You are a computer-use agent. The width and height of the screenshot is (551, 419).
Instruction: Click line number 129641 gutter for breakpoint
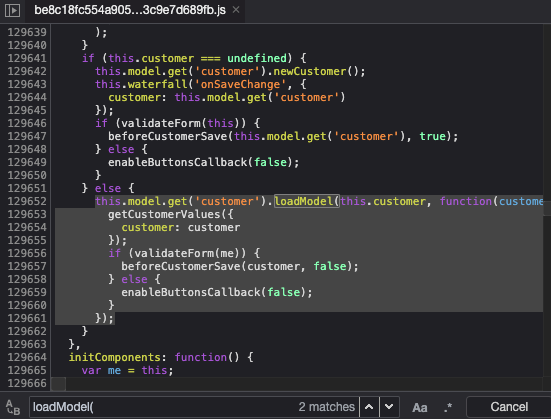tap(27, 58)
